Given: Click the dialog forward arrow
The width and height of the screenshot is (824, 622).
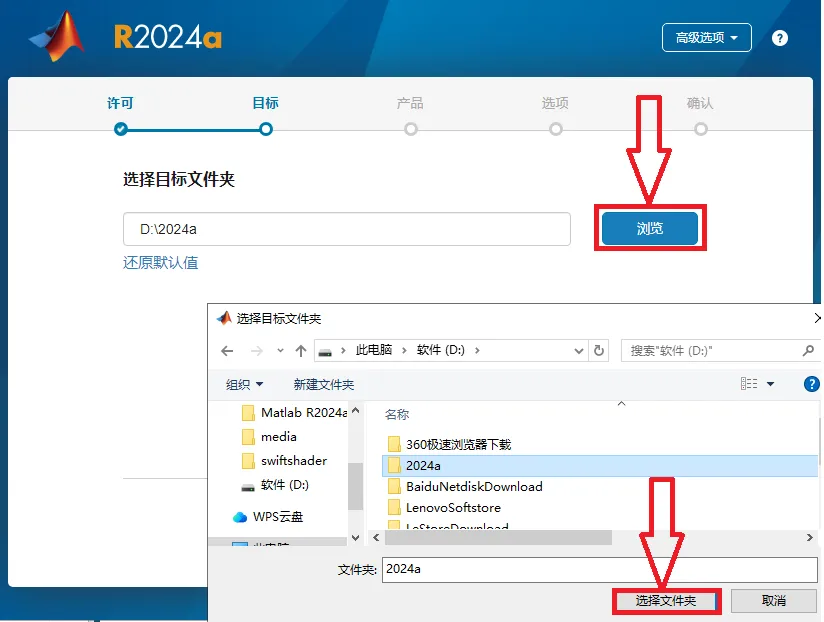Looking at the screenshot, I should (257, 351).
